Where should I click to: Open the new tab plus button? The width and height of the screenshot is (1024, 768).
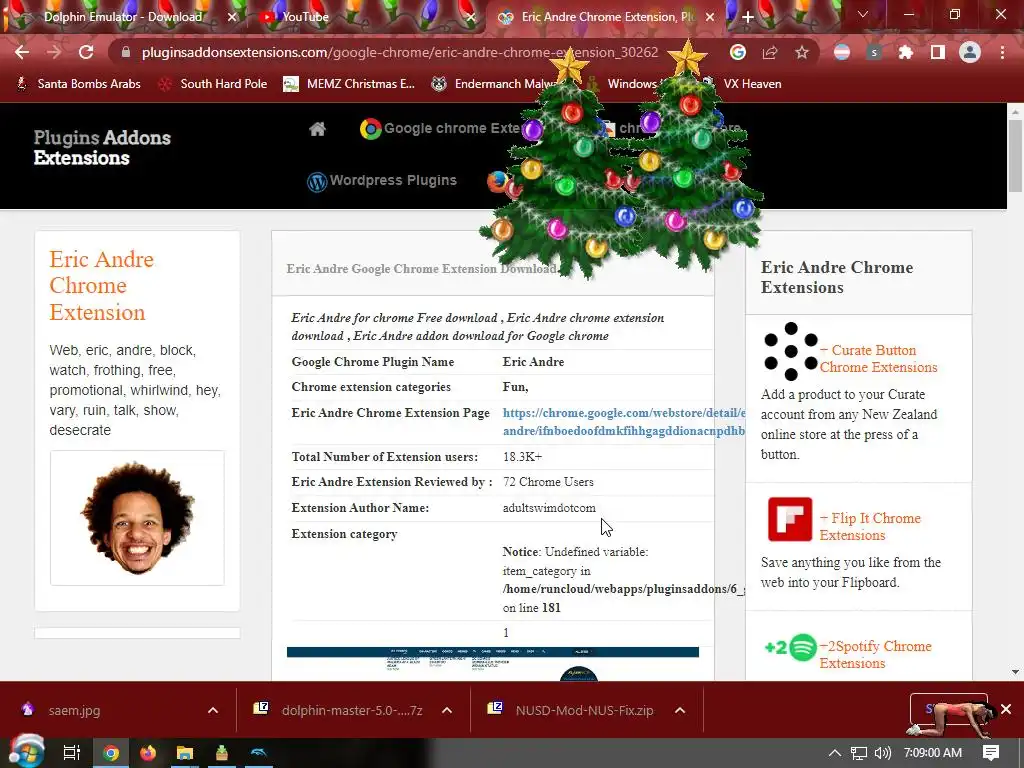coord(748,17)
